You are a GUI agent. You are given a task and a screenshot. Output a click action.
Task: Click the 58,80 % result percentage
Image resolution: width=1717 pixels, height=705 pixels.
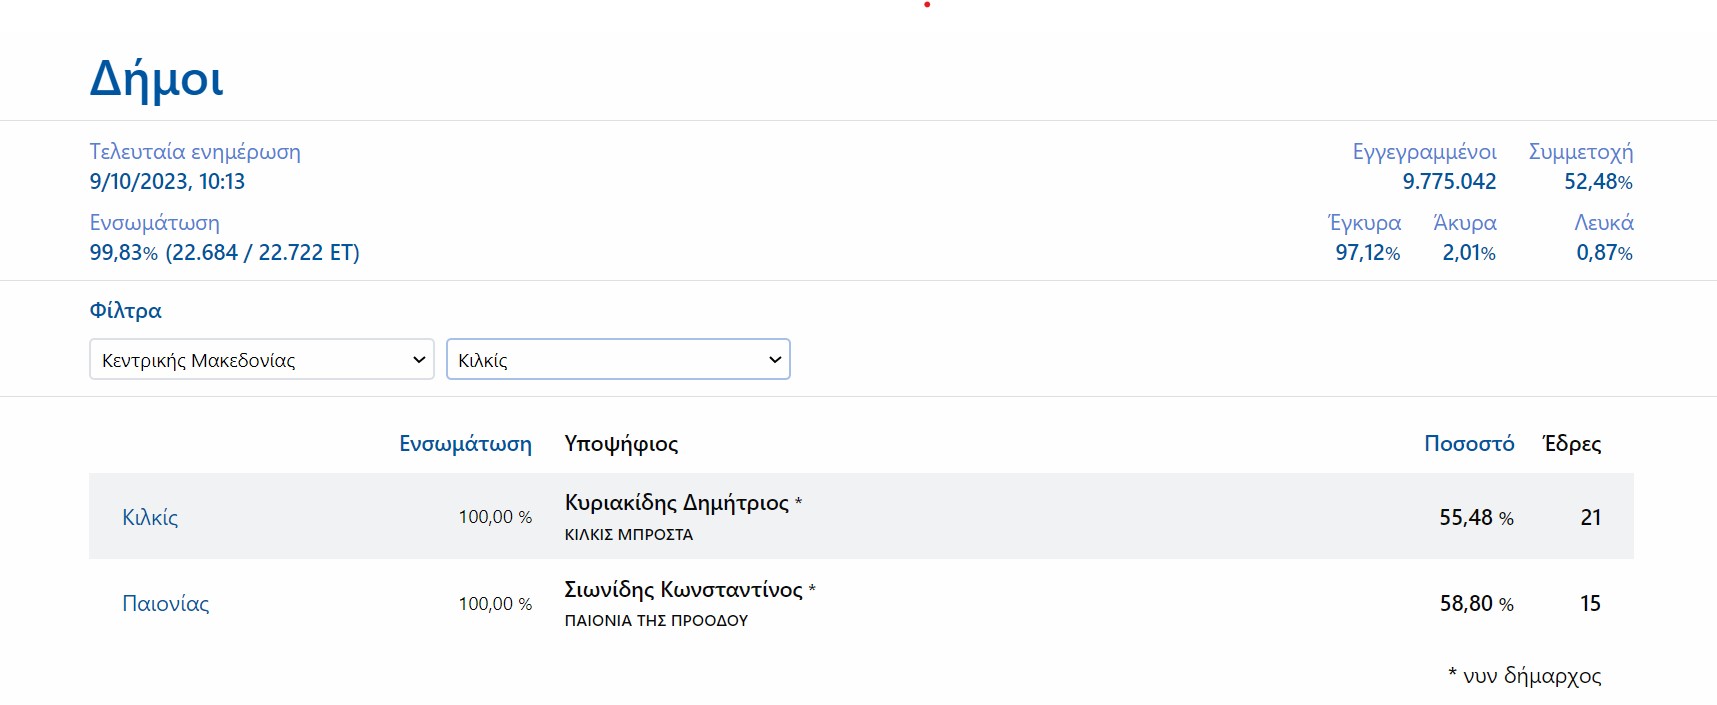1475,604
